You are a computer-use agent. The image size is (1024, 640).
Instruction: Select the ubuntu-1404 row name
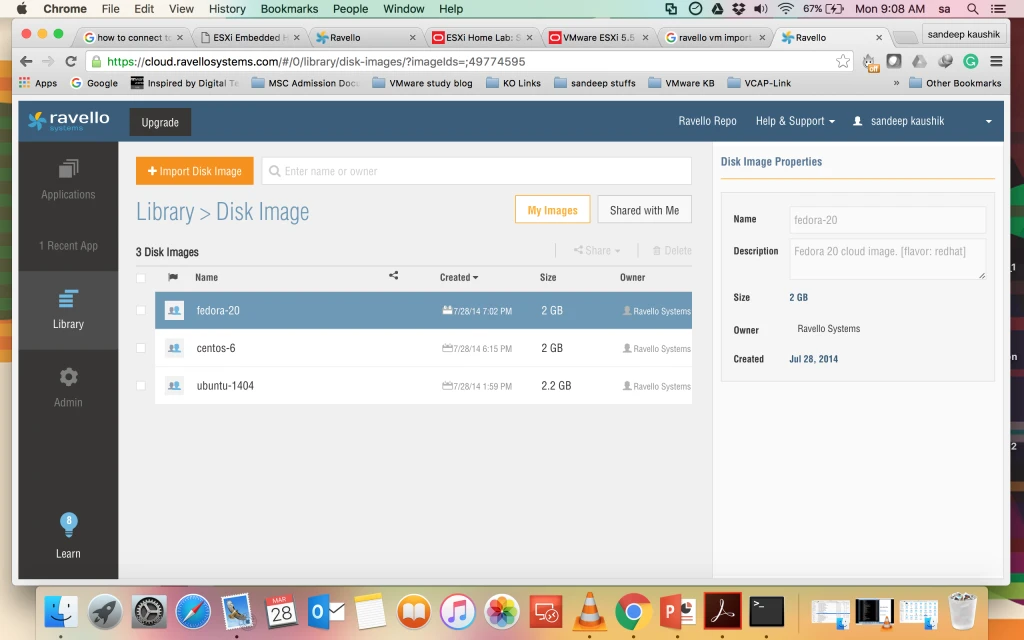225,386
